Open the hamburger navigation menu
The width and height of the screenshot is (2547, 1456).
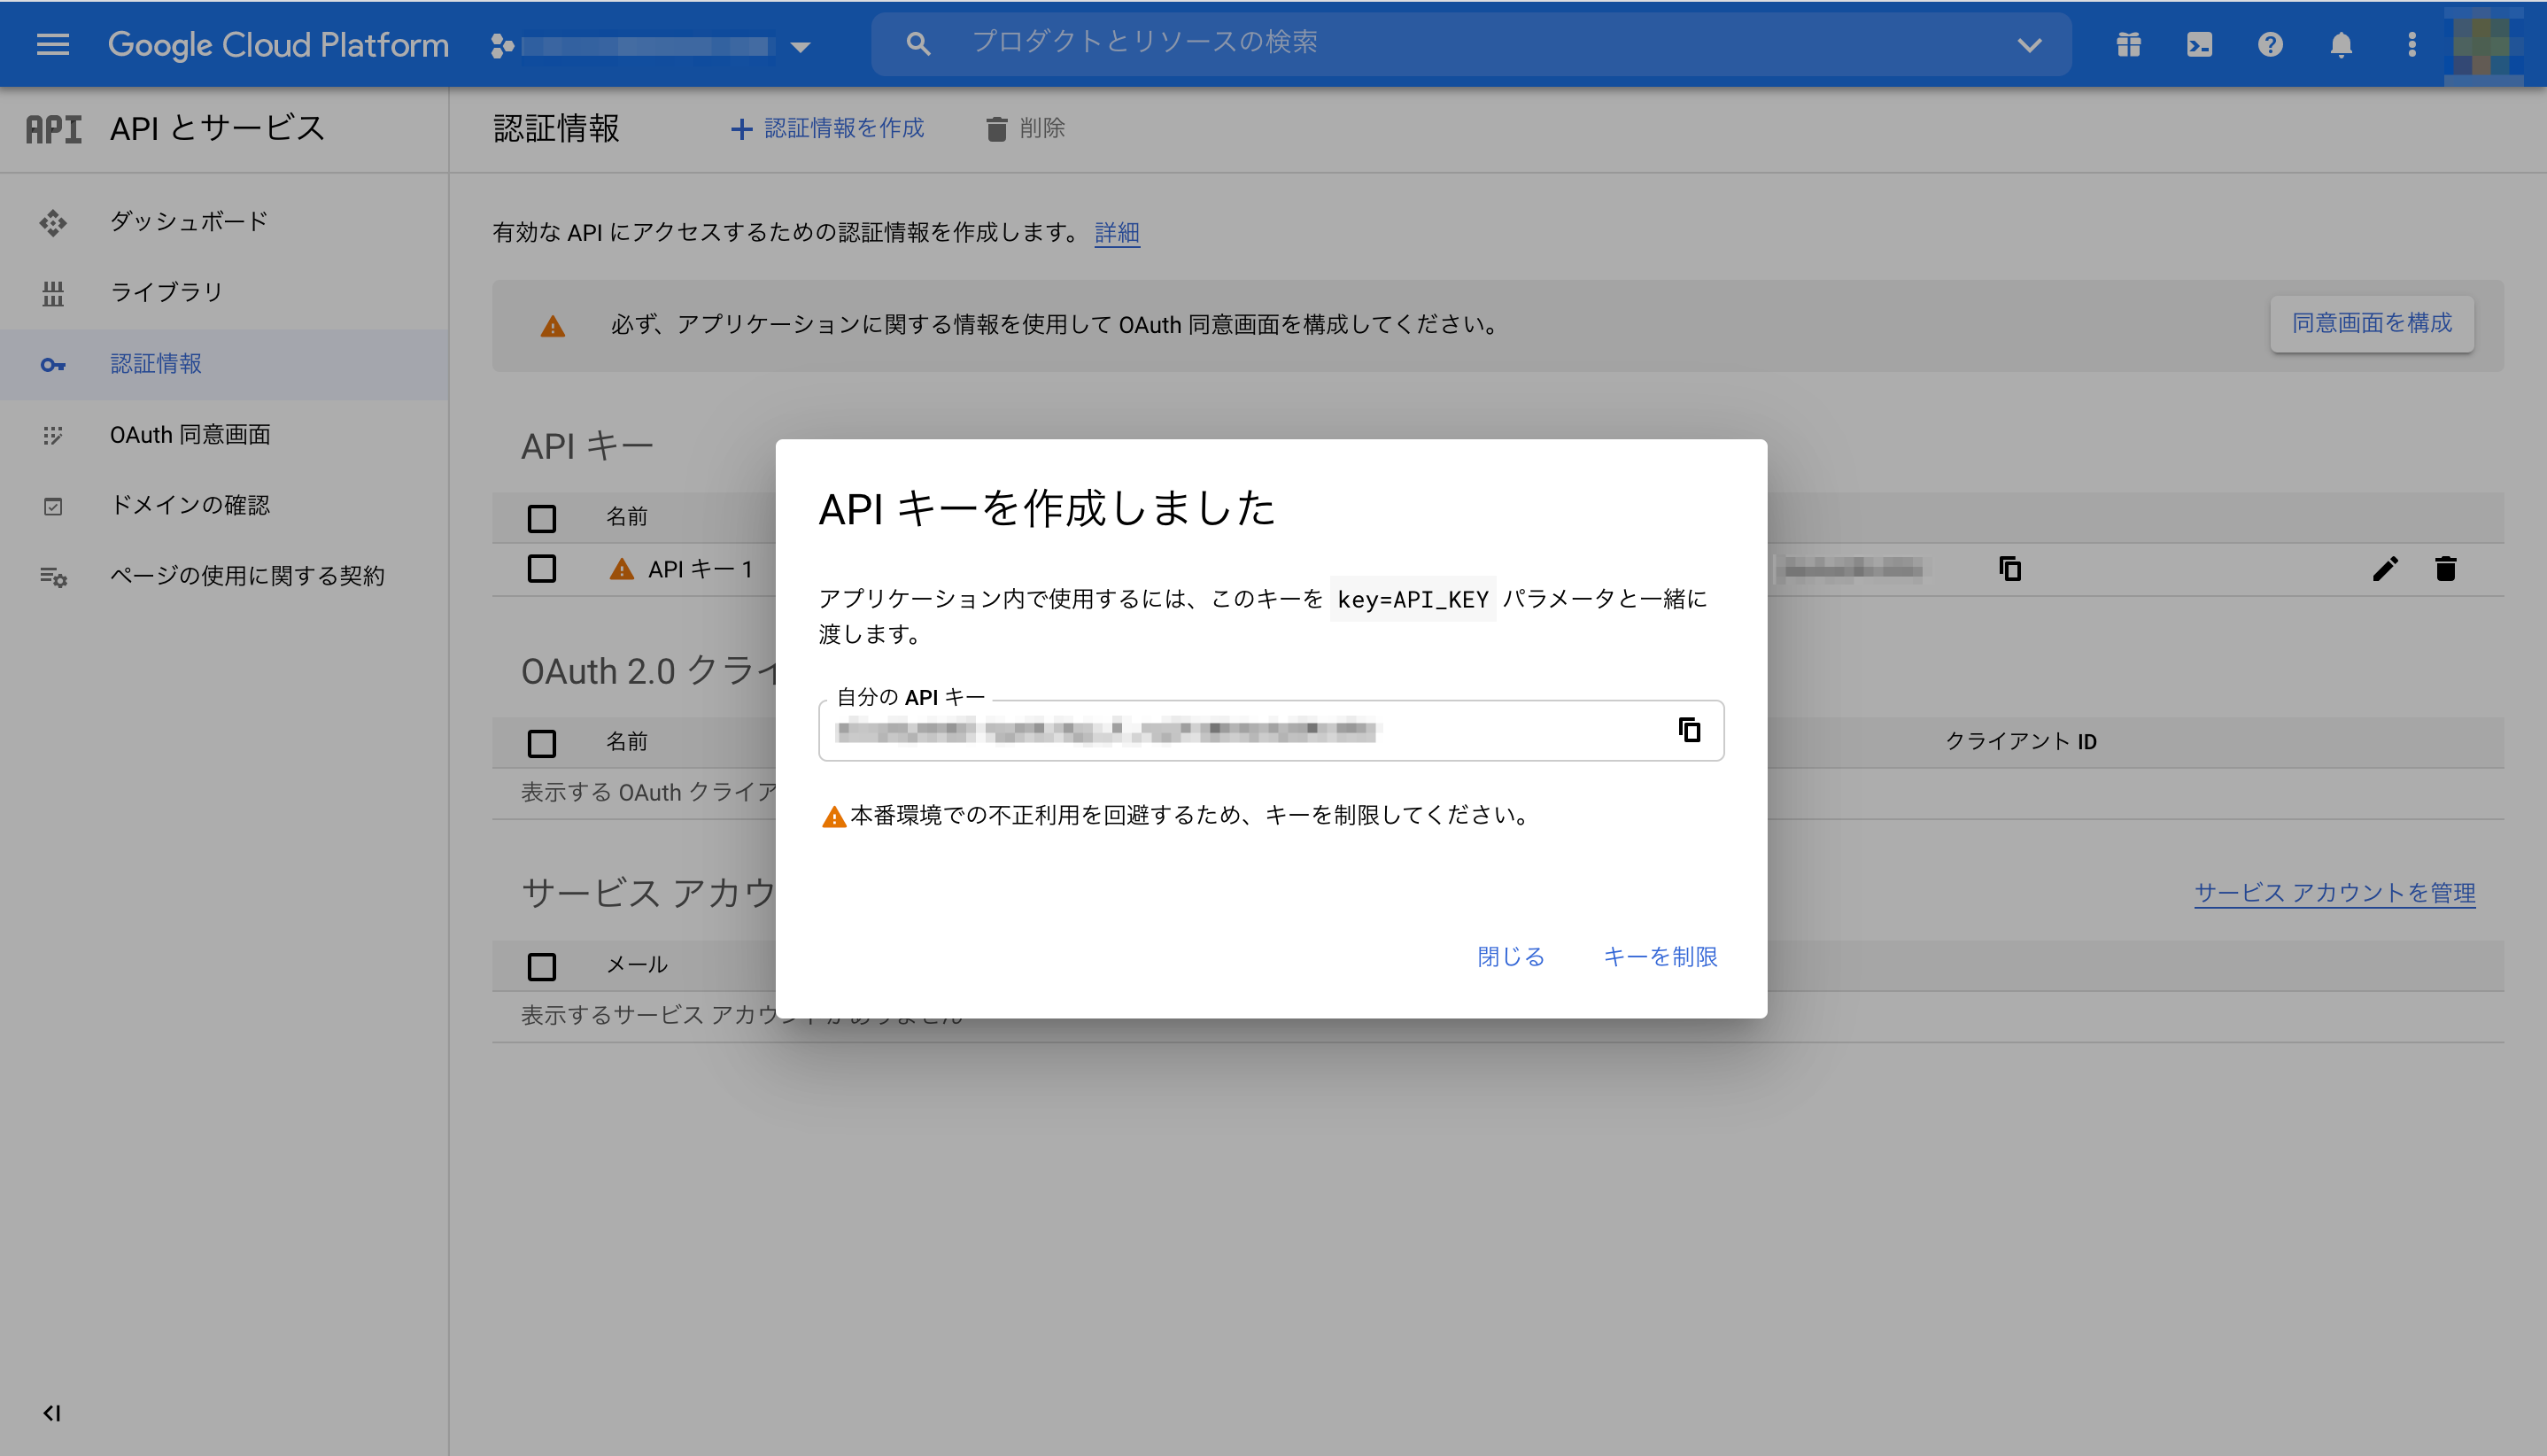click(x=52, y=44)
